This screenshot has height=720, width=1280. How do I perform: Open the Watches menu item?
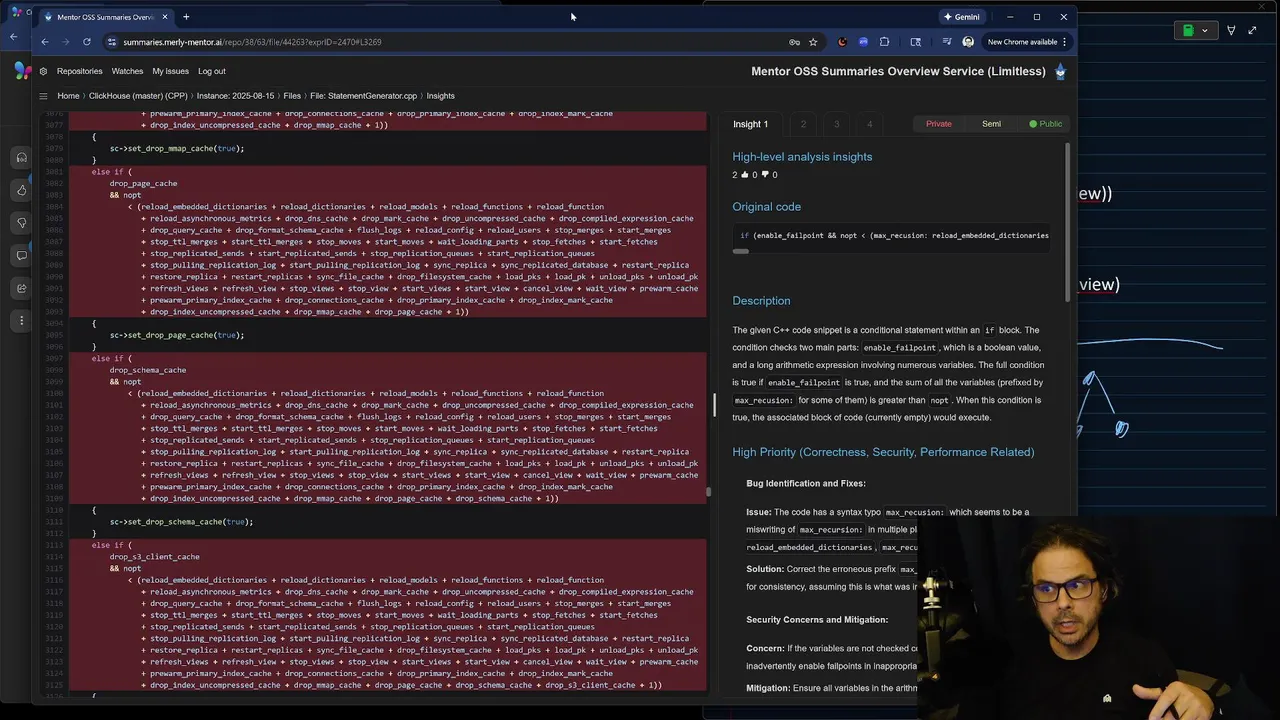[x=127, y=71]
